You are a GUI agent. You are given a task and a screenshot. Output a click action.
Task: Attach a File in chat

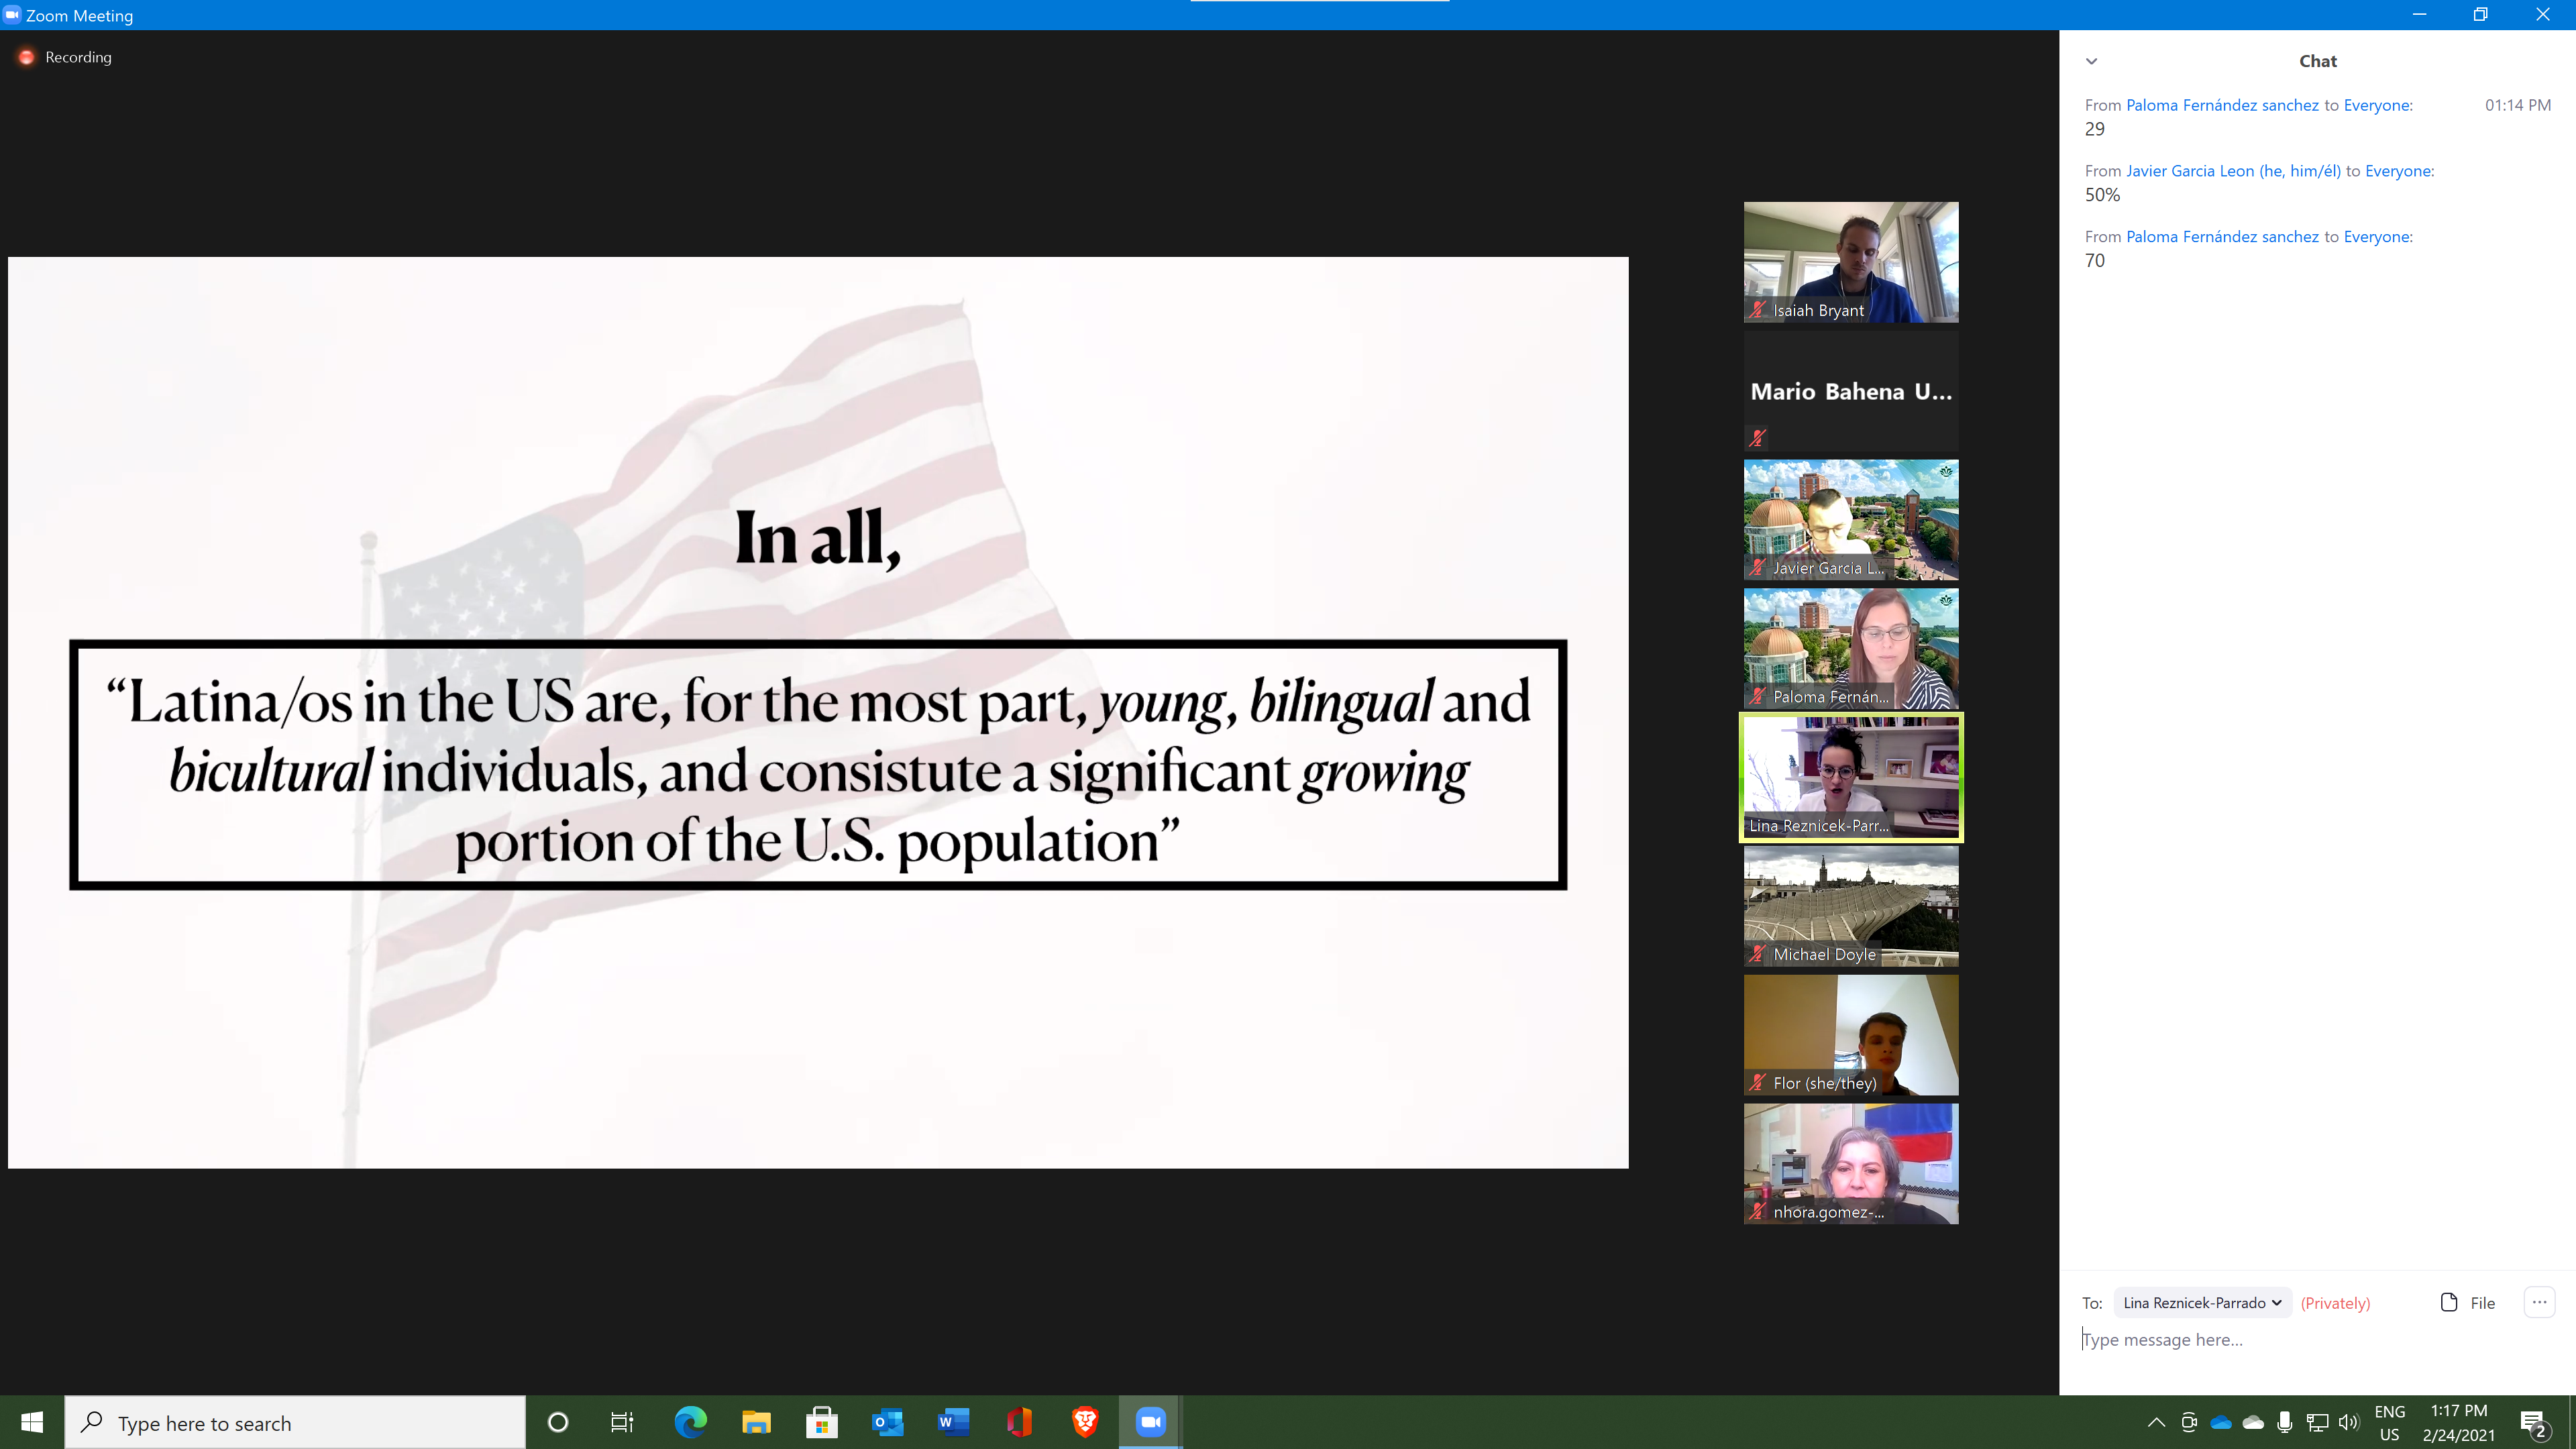click(2468, 1302)
